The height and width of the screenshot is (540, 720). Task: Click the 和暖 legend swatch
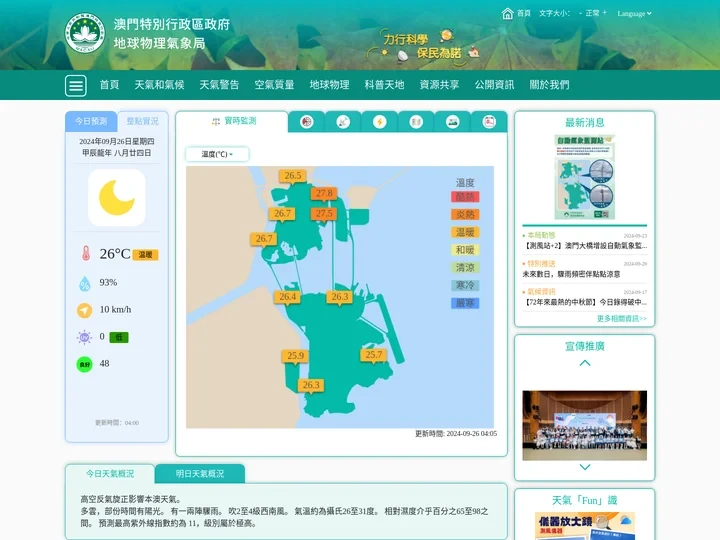click(465, 250)
